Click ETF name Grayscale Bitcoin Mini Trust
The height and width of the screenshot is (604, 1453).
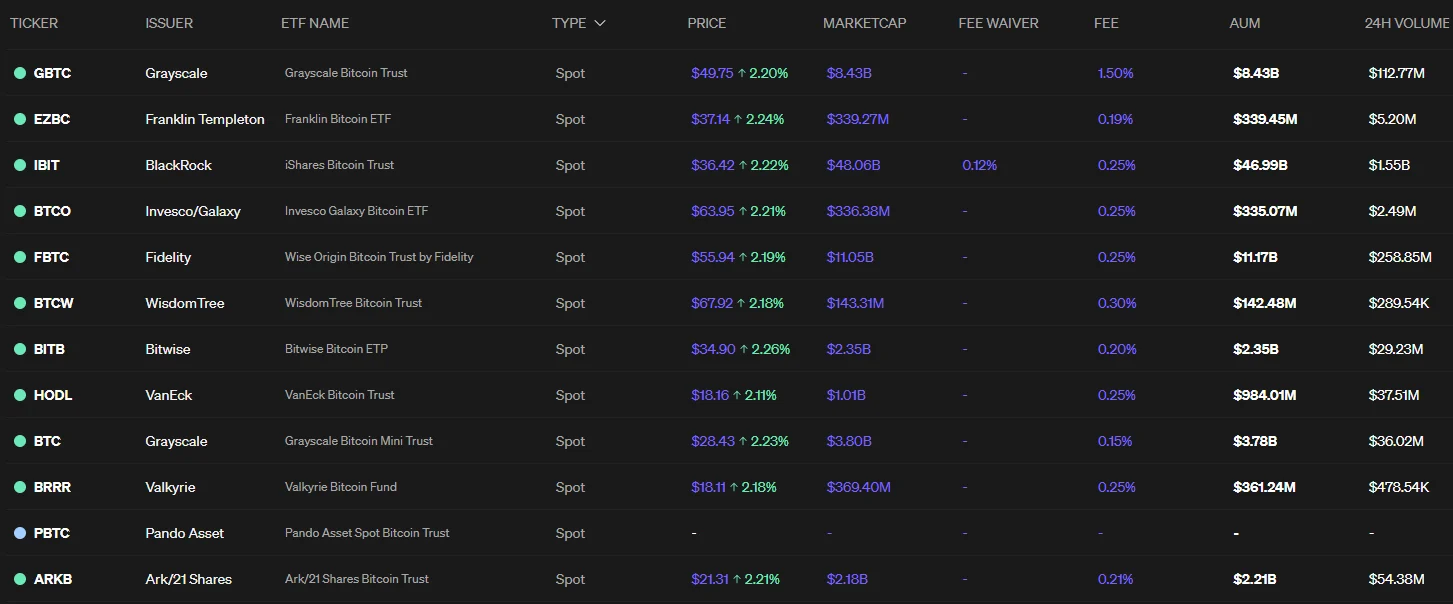359,441
